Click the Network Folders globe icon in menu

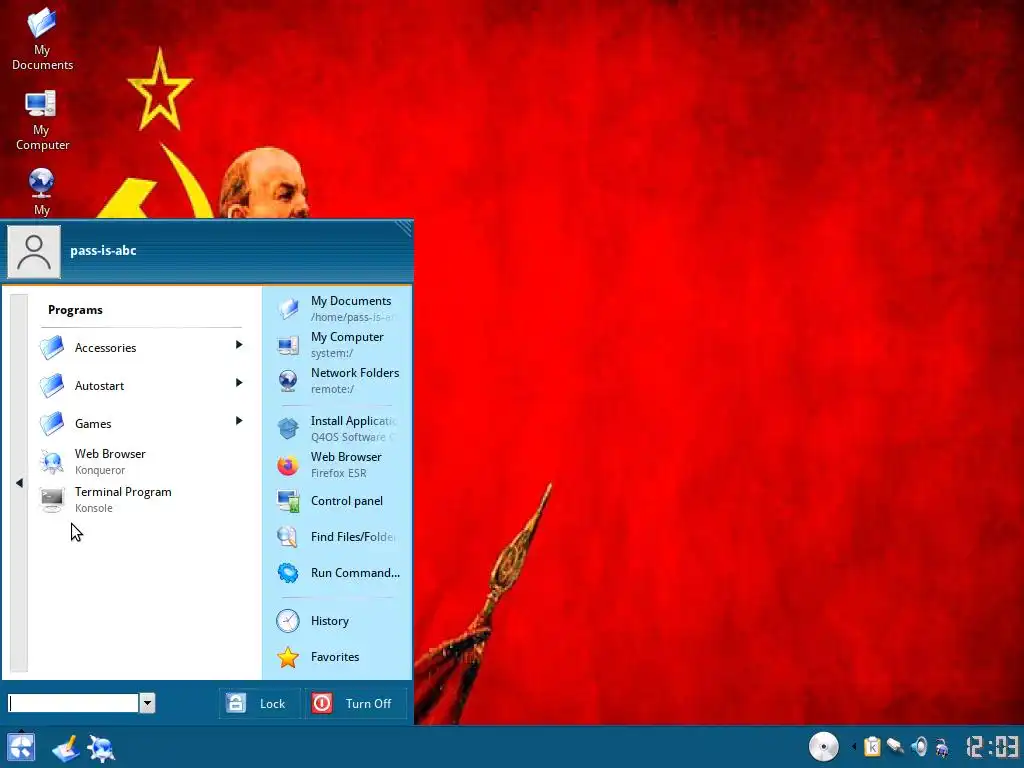287,381
